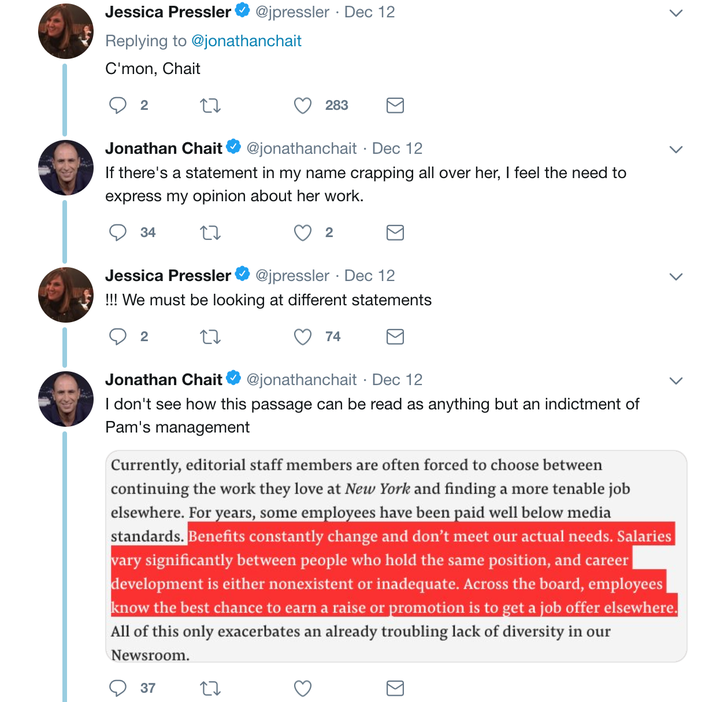Reply to Jessica Pressler's "C'mon, Chait" tweet
The image size is (720, 702).
coord(118,105)
